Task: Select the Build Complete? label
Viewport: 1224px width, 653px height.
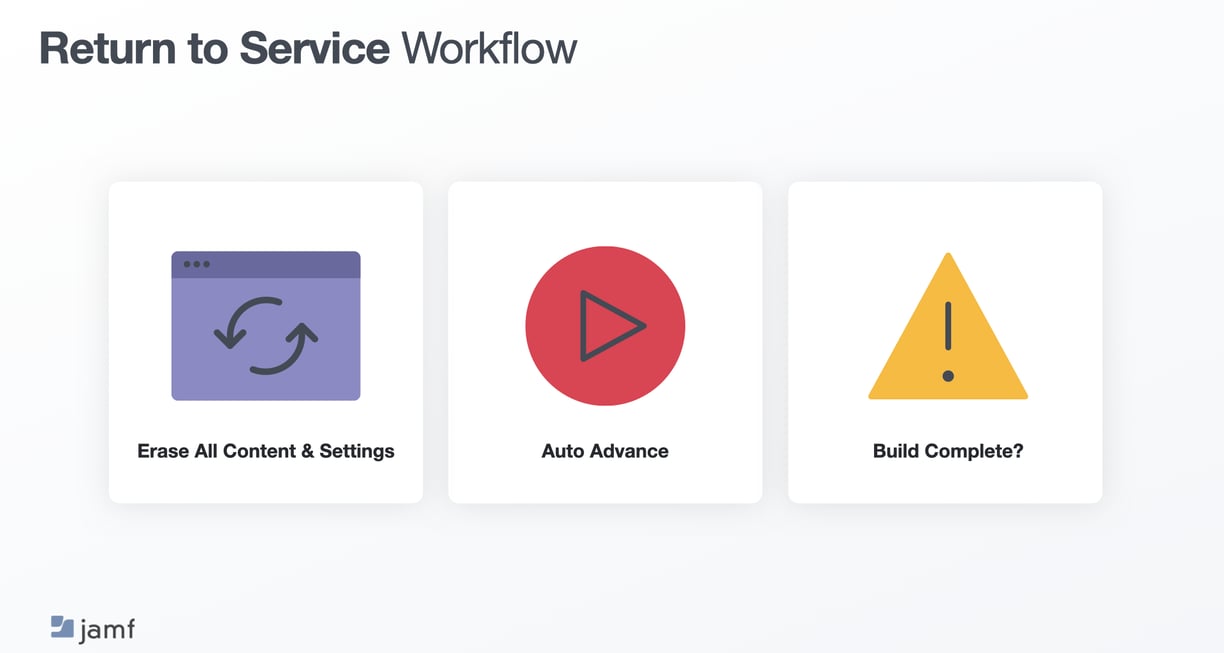Action: 948,451
